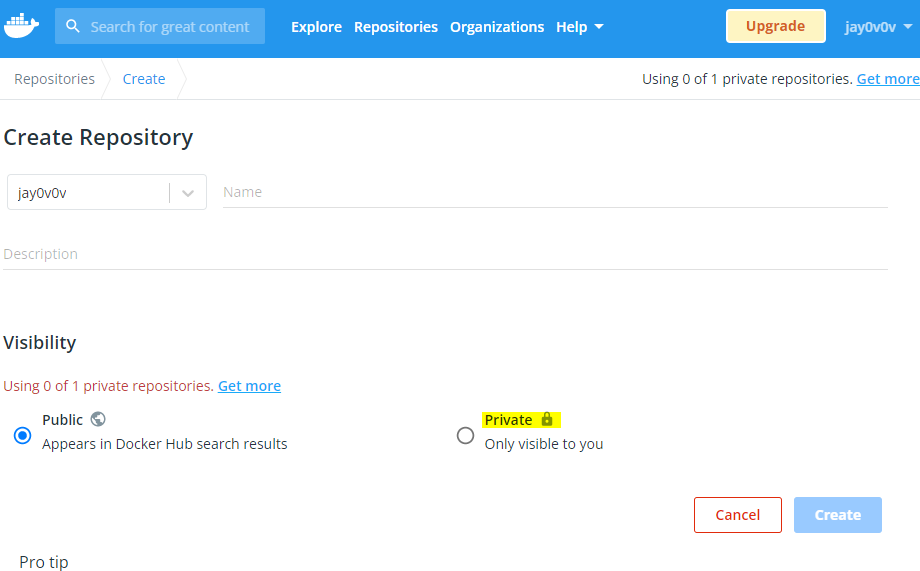Viewport: 920px width, 571px height.
Task: Click the Public label text
Action: pyautogui.click(x=62, y=420)
